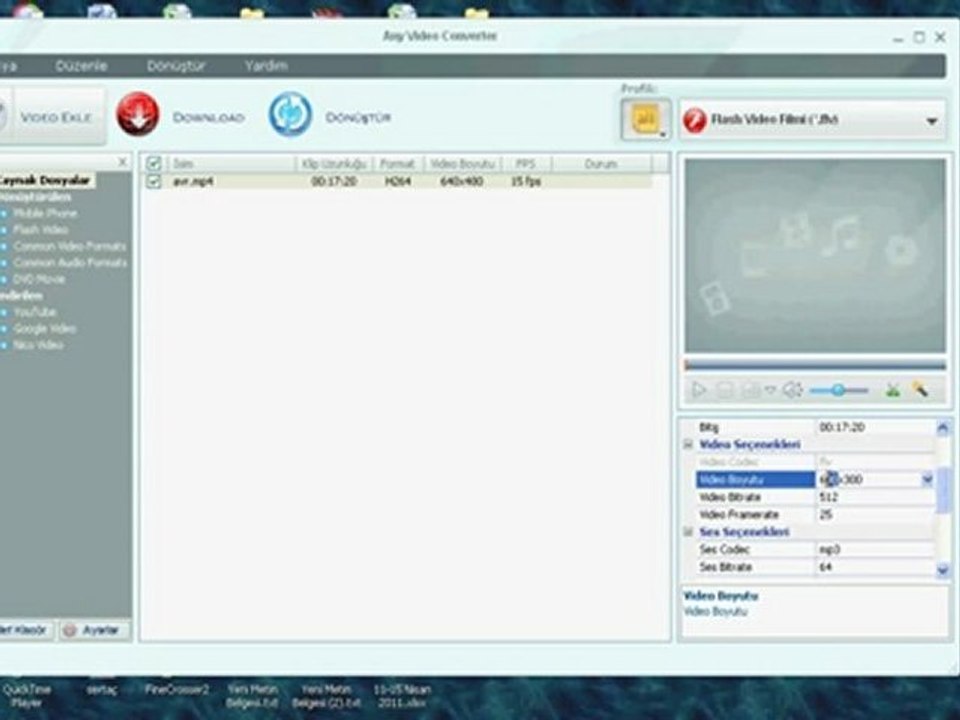Collapse the Ses Seçenekleri section
The image size is (960, 720).
688,532
